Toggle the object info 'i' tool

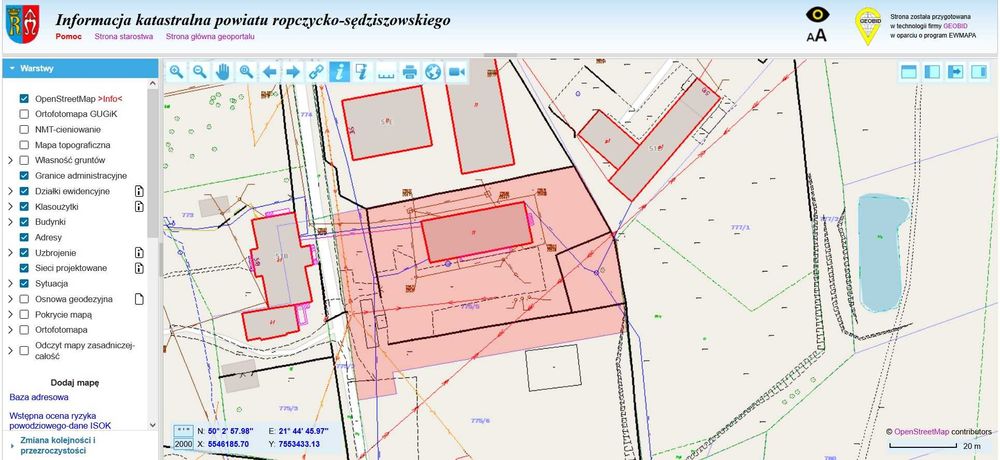click(x=339, y=72)
